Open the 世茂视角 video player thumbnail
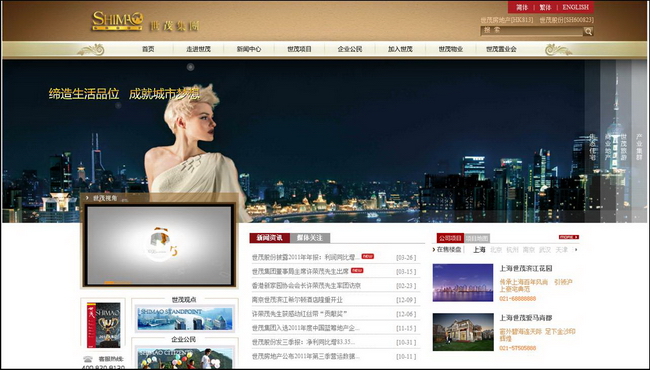 pyautogui.click(x=159, y=244)
